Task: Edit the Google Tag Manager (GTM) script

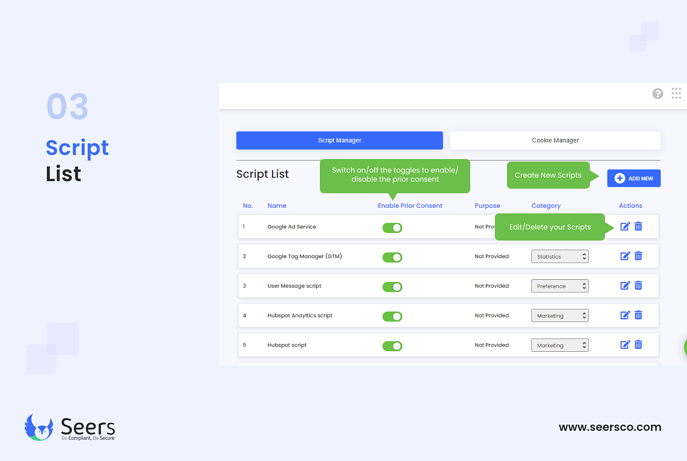Action: pos(625,256)
